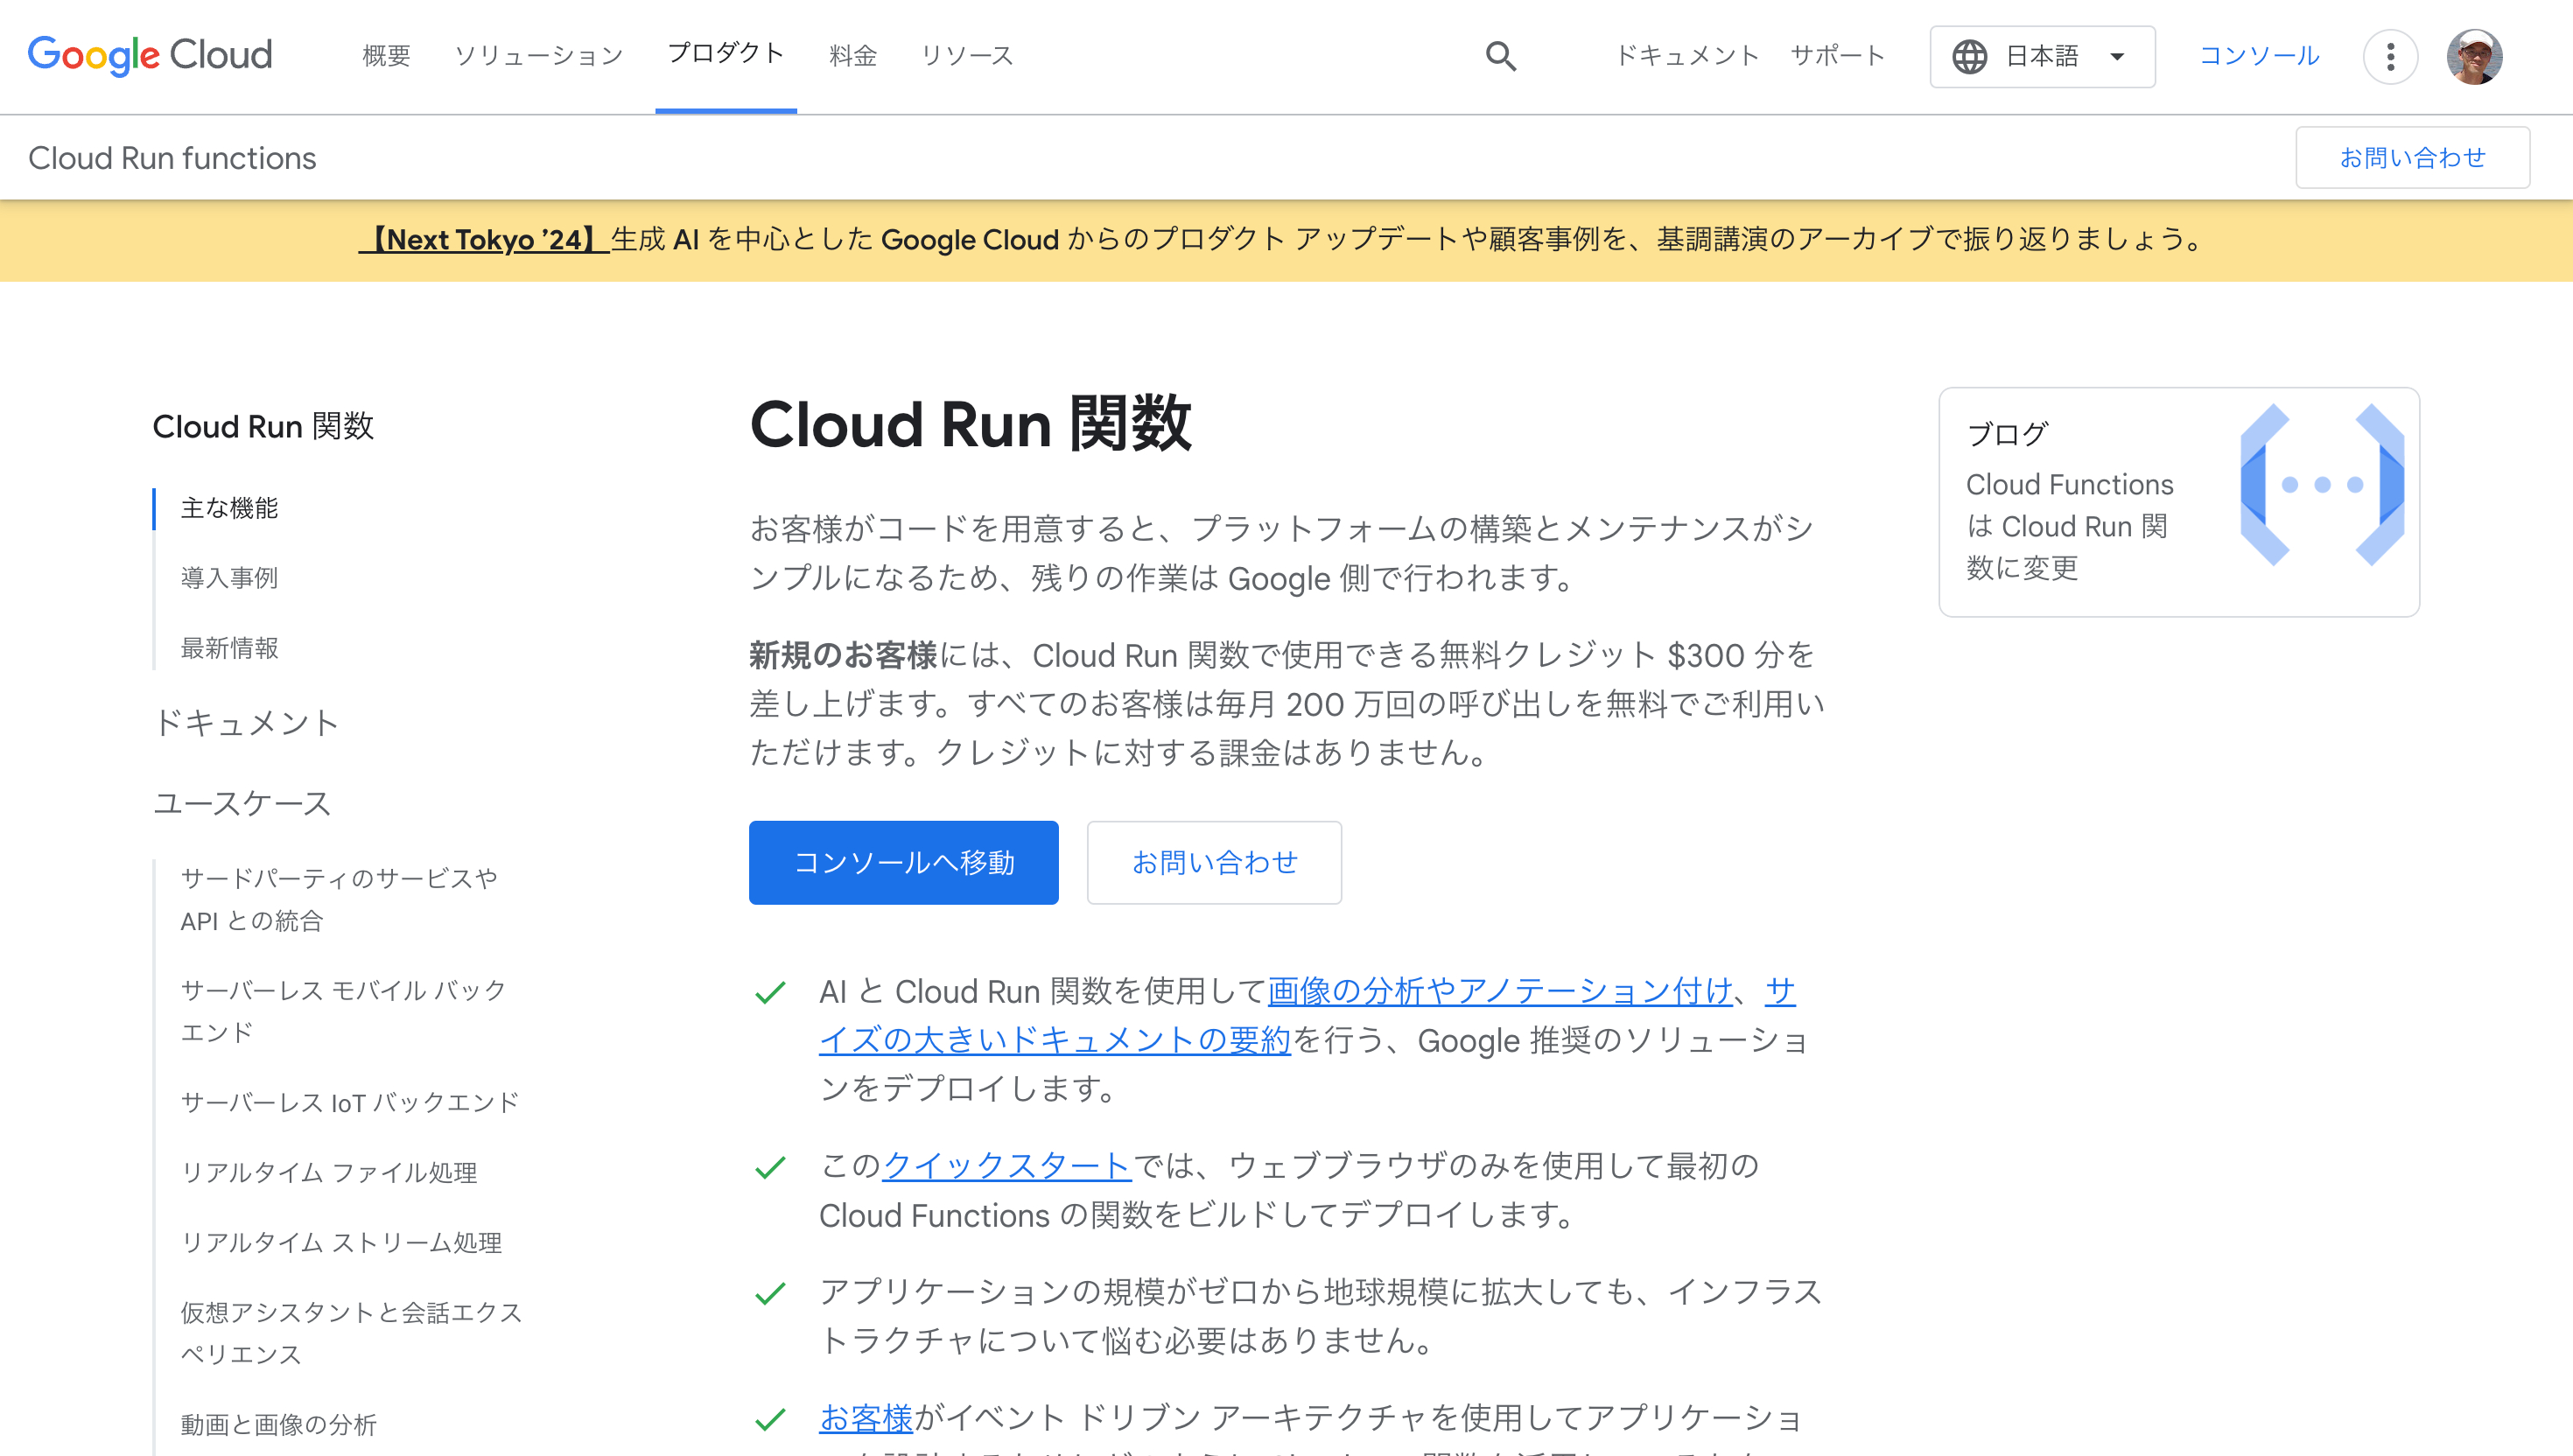Jump to ドキュメント sidebar section
This screenshot has height=1456, width=2573.
click(246, 723)
